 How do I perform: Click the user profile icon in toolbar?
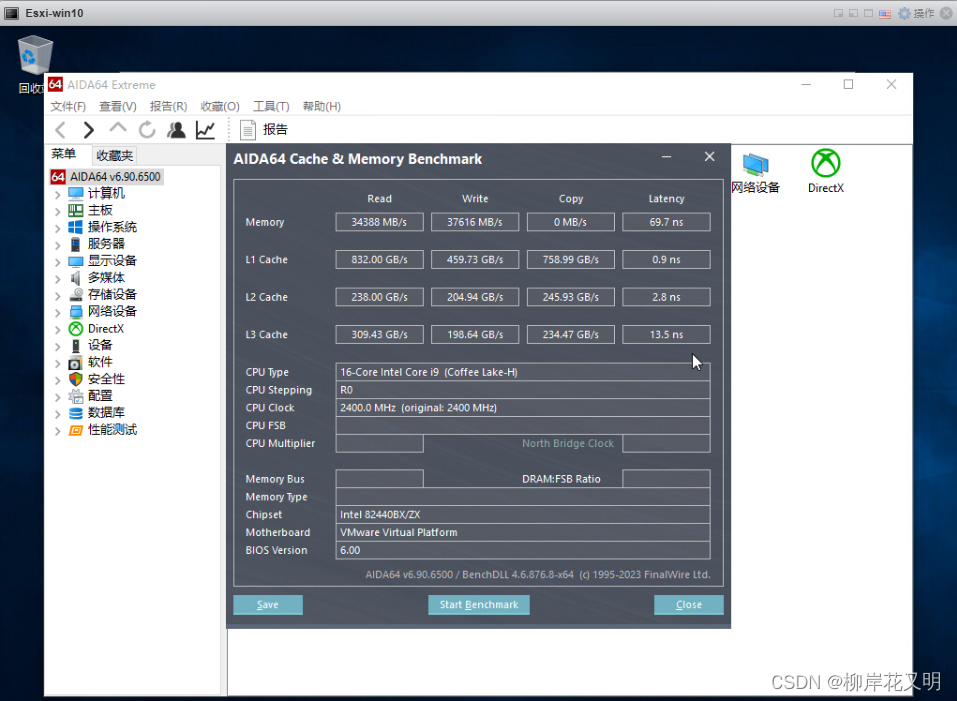tap(176, 130)
